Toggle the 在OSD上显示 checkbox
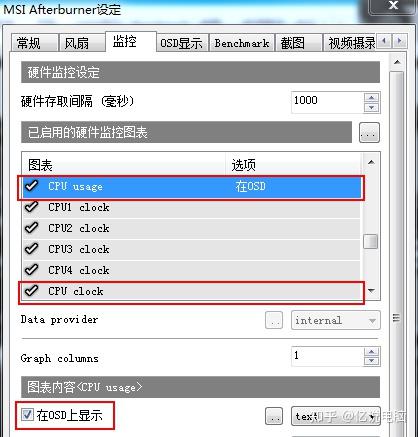The width and height of the screenshot is (418, 437). [x=27, y=415]
